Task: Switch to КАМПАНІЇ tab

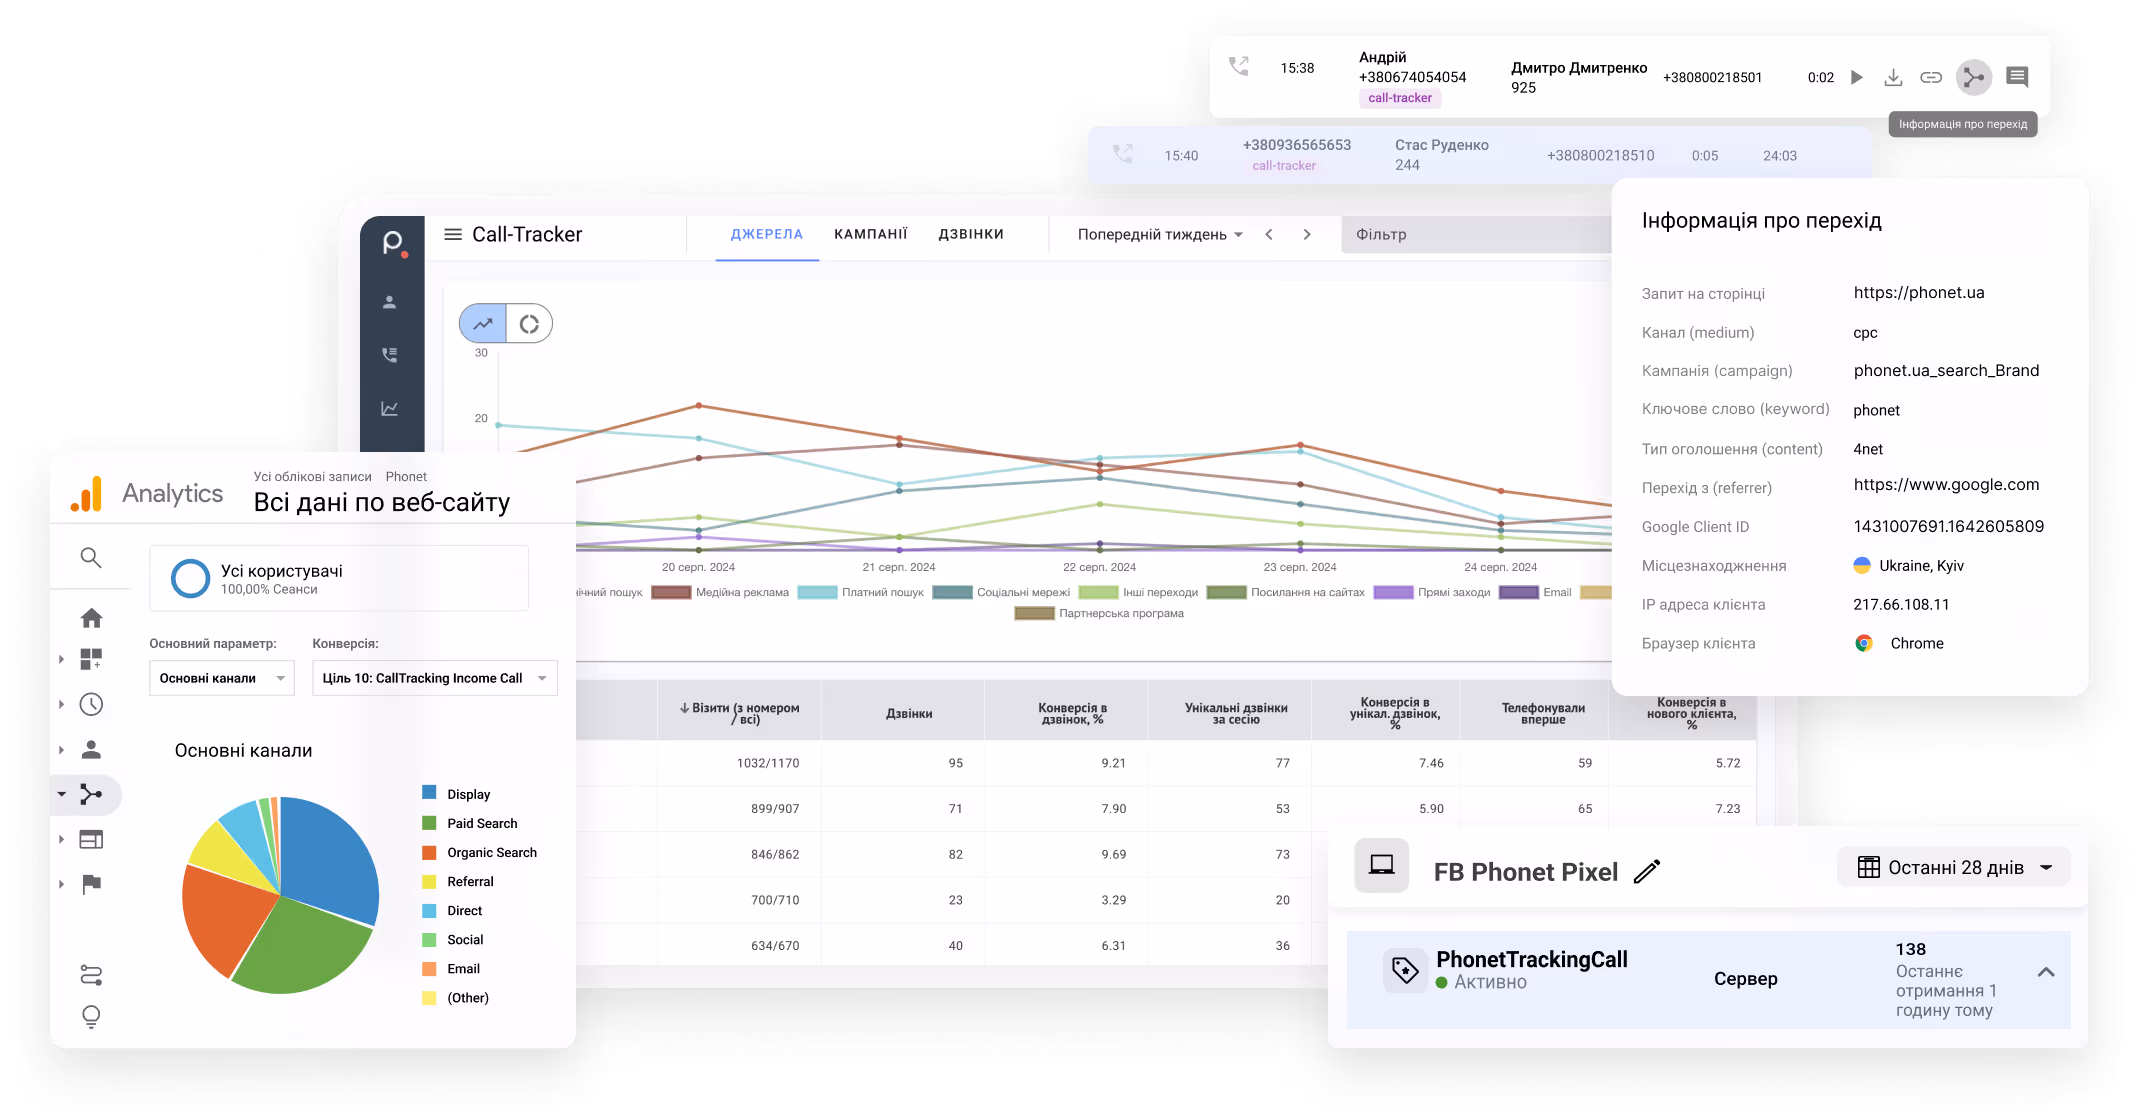Action: 871,234
